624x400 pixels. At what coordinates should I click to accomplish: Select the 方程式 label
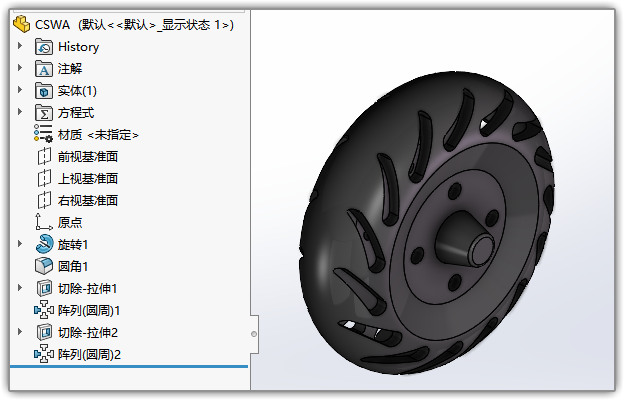pos(76,113)
